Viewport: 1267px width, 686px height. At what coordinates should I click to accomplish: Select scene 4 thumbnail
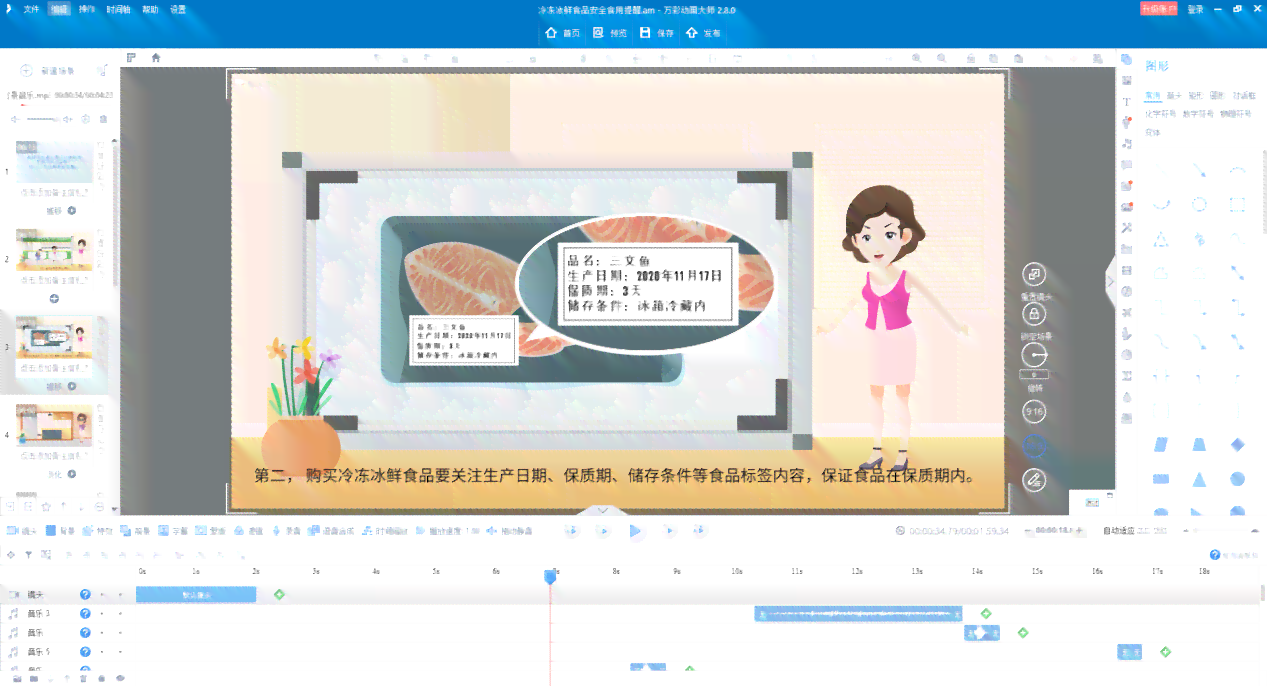(x=54, y=426)
